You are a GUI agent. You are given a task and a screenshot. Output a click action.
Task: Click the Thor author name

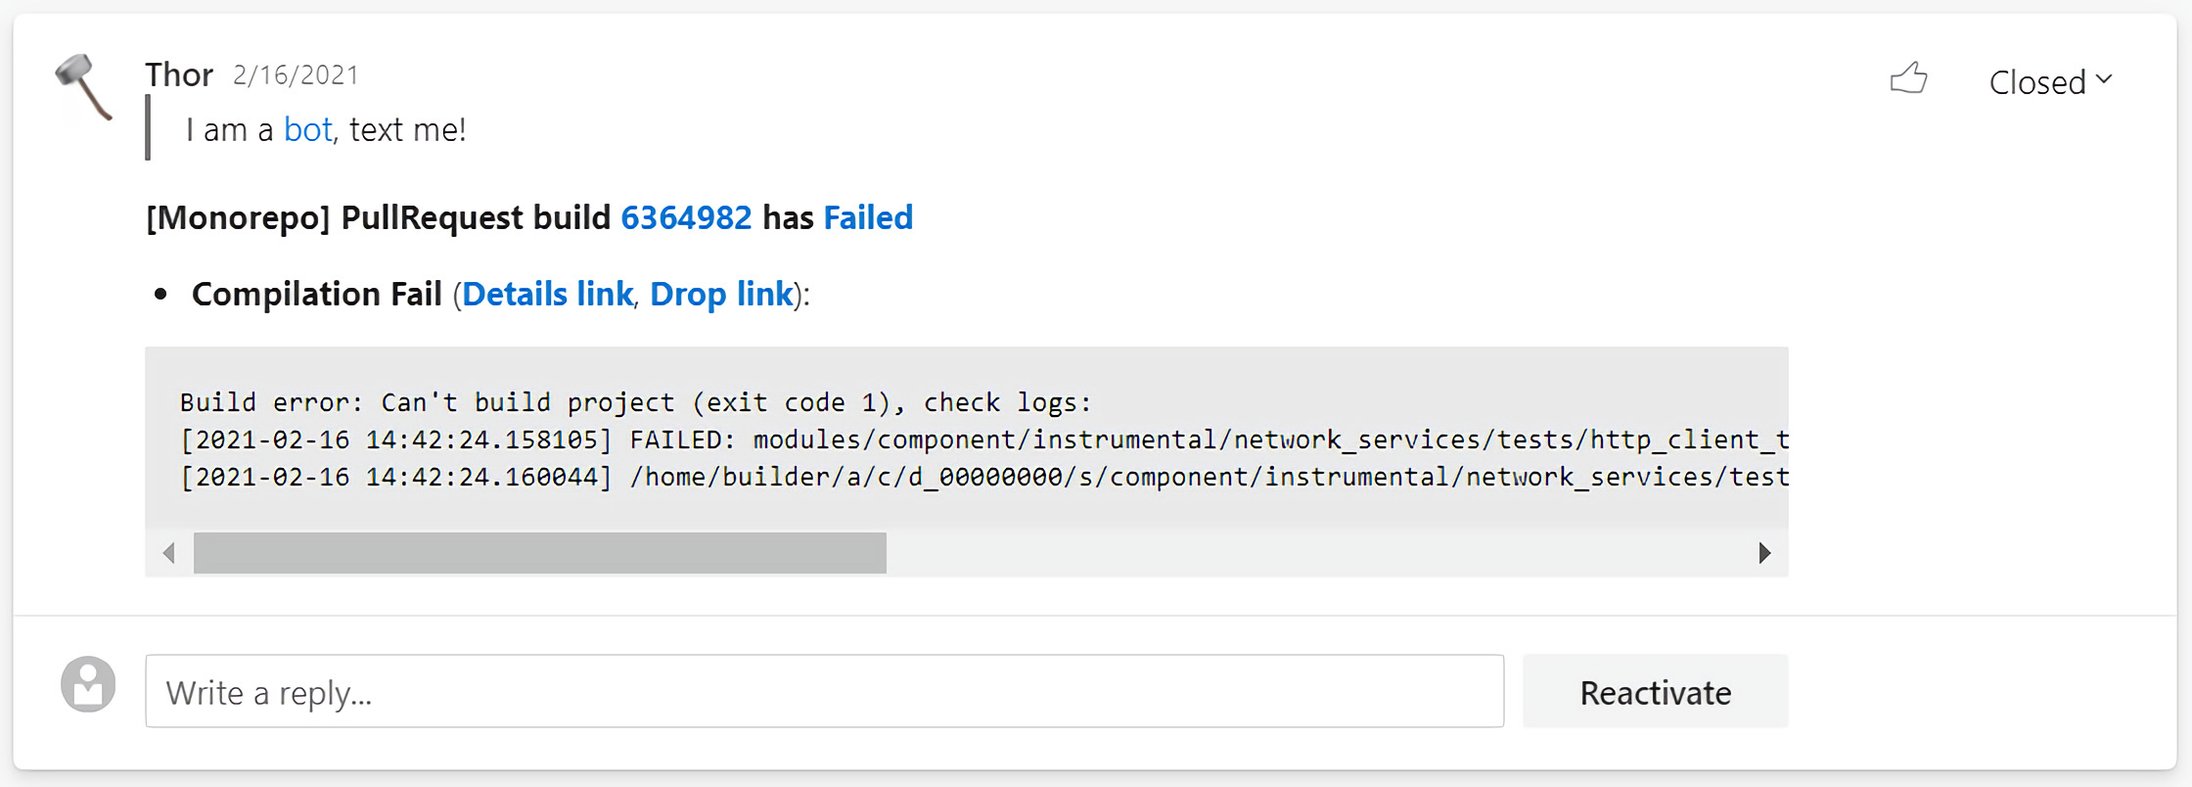tap(179, 75)
